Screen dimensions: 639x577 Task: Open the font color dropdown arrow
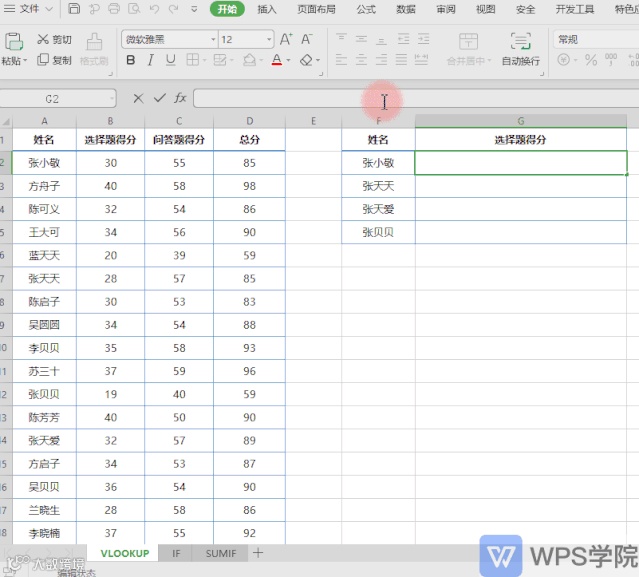[x=289, y=61]
